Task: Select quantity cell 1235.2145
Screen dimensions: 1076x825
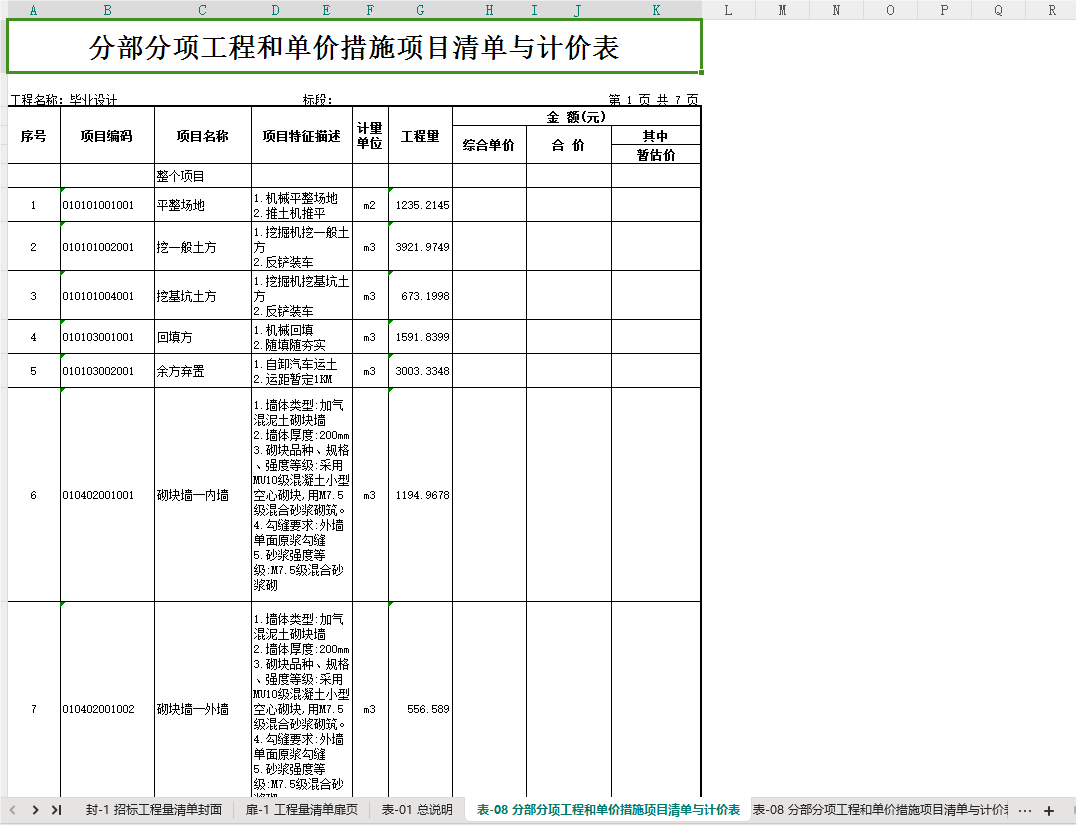Action: coord(420,205)
